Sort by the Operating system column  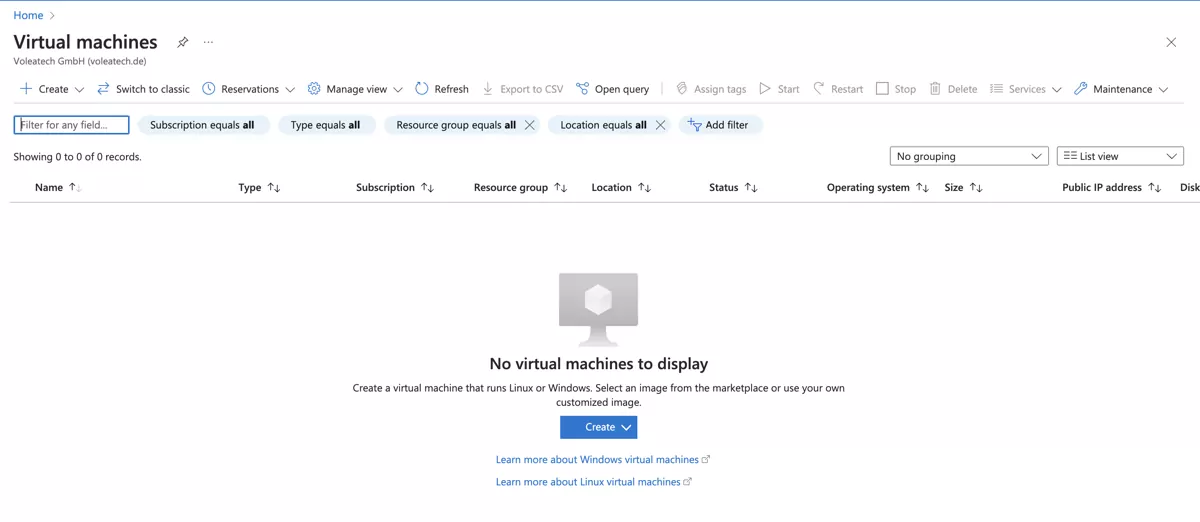pos(878,187)
